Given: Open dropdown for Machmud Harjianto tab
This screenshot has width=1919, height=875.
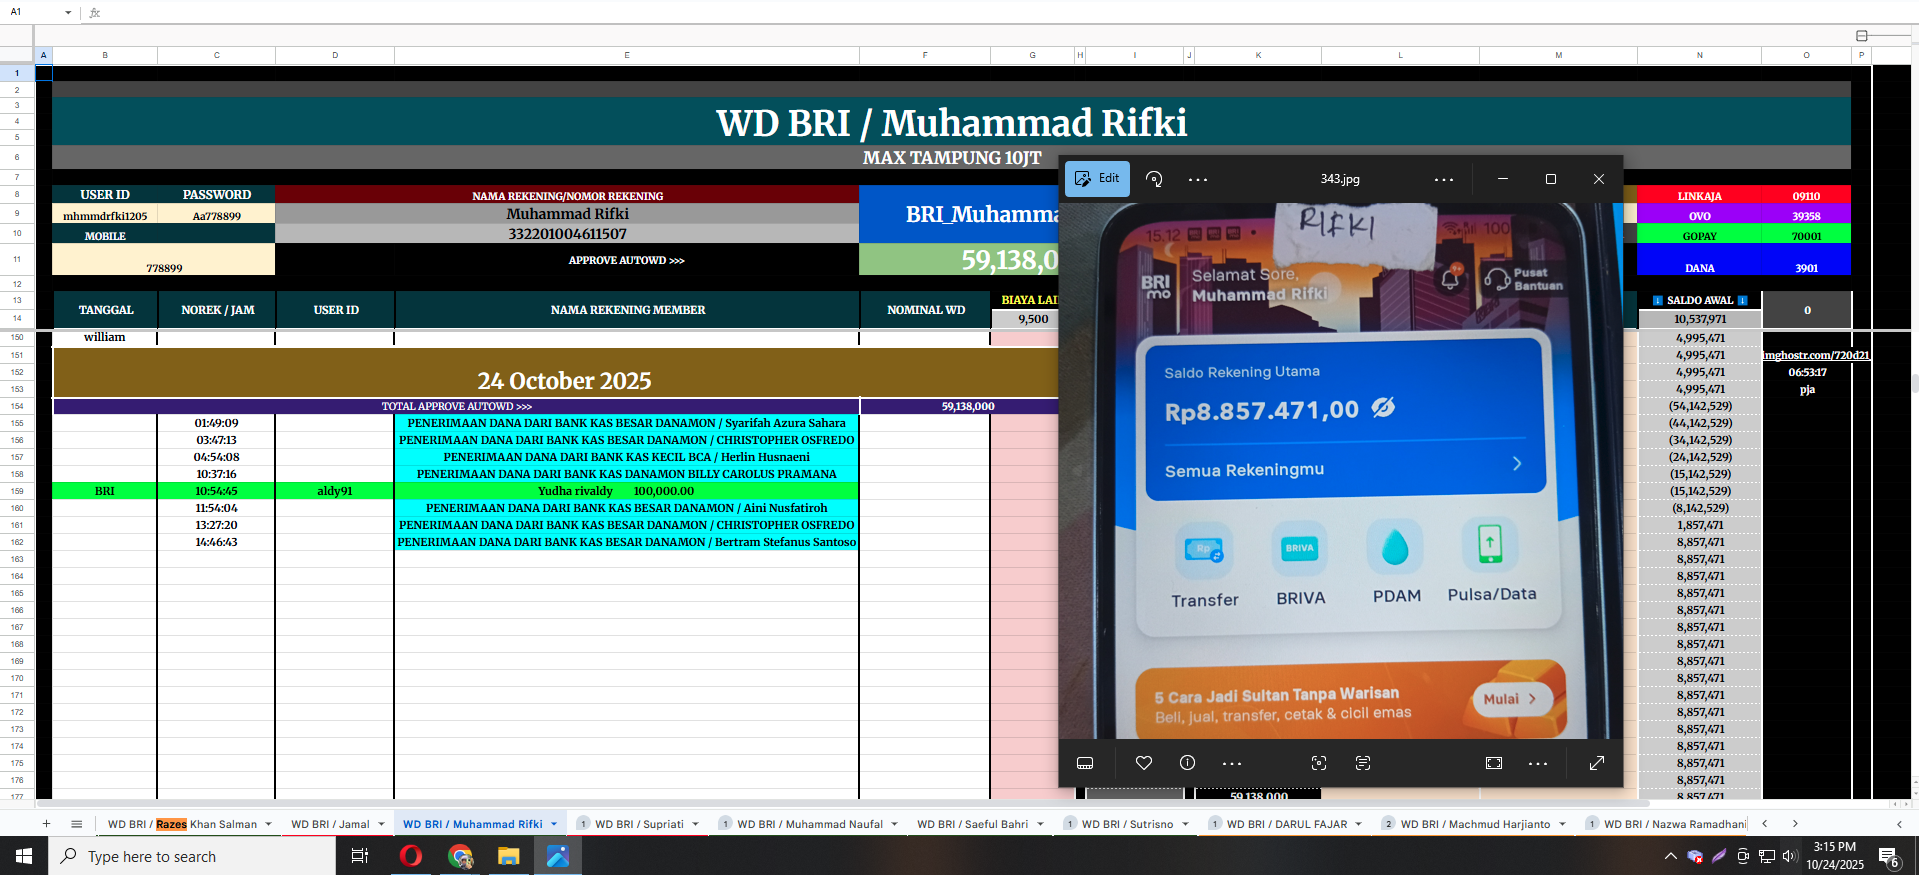Looking at the screenshot, I should (1562, 825).
